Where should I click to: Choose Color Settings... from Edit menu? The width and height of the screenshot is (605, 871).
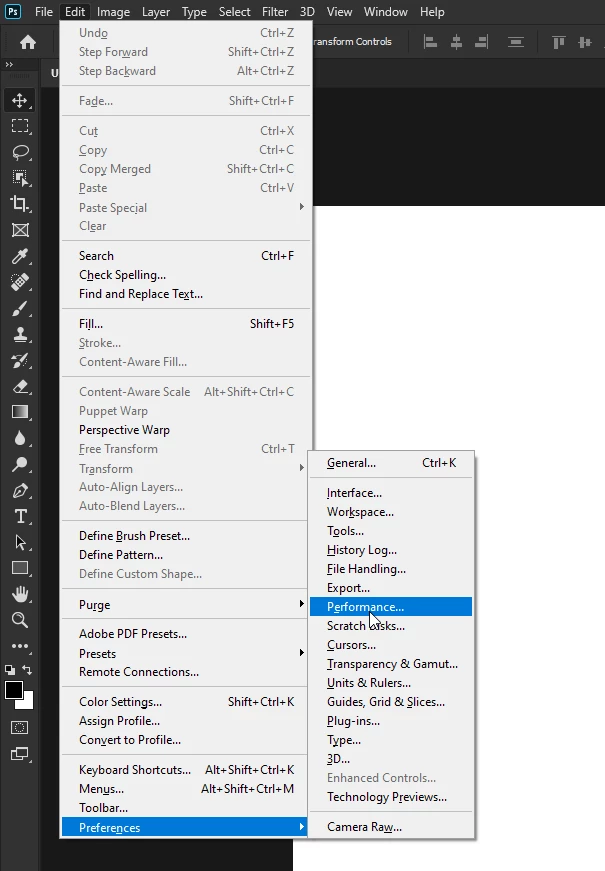[x=186, y=702]
